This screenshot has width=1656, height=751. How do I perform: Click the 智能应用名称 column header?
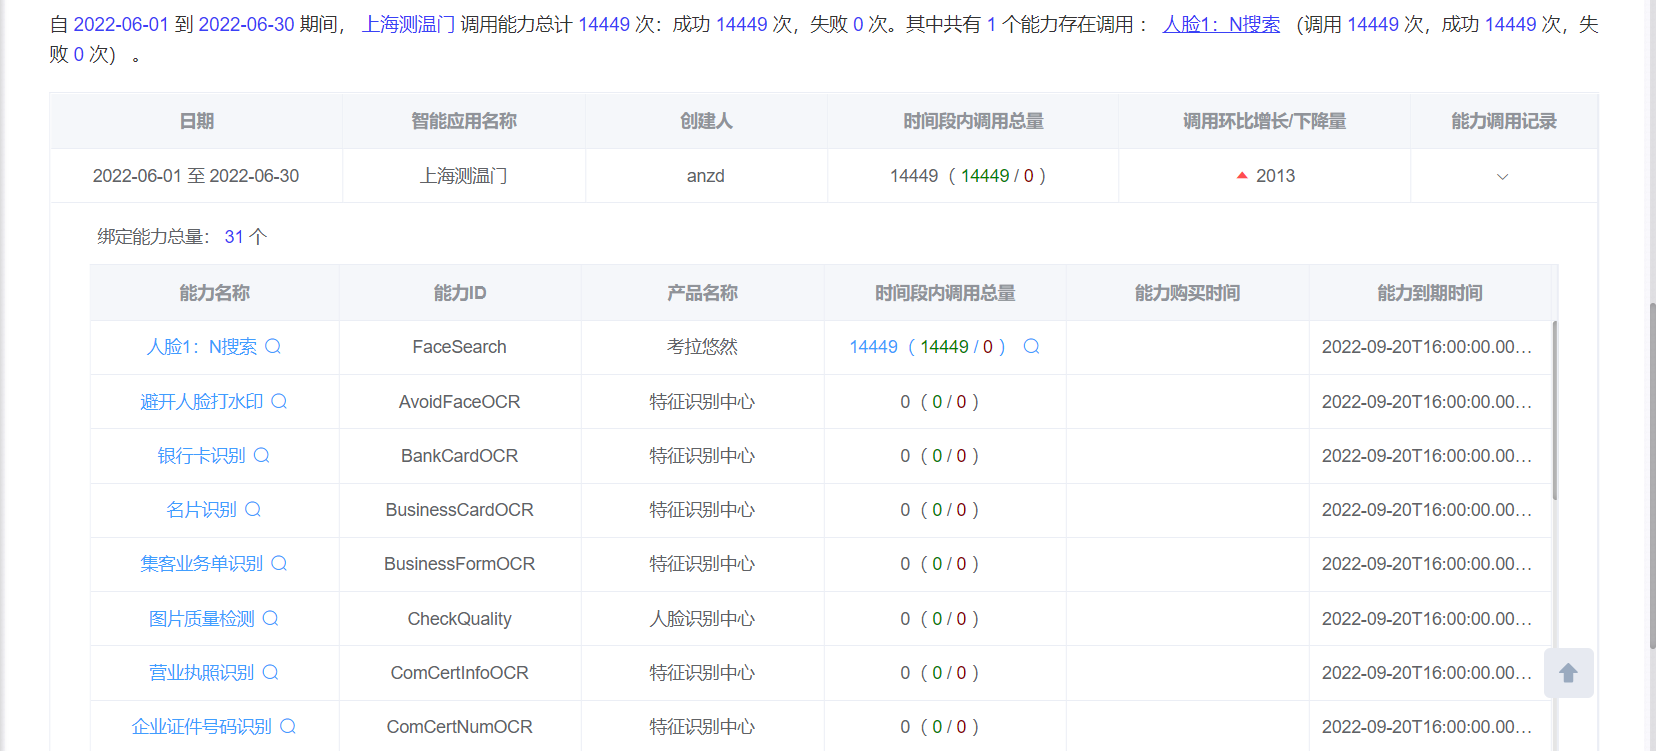pos(464,121)
